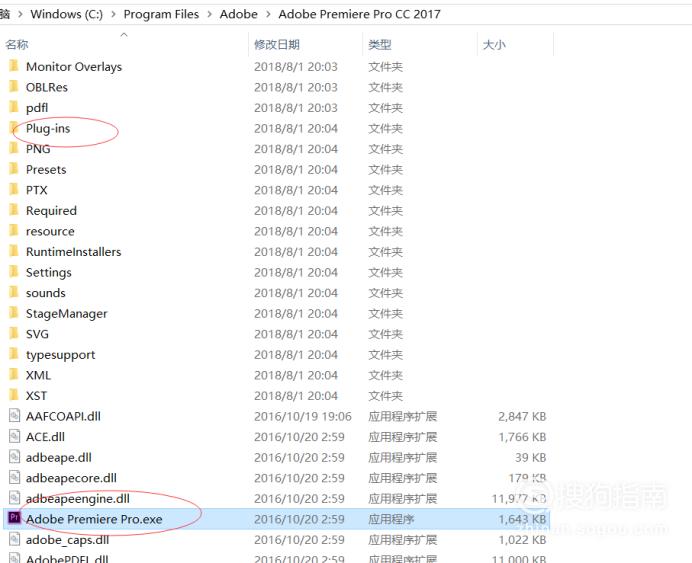Click the Settings folder icon
This screenshot has width=692, height=563.
coord(14,272)
